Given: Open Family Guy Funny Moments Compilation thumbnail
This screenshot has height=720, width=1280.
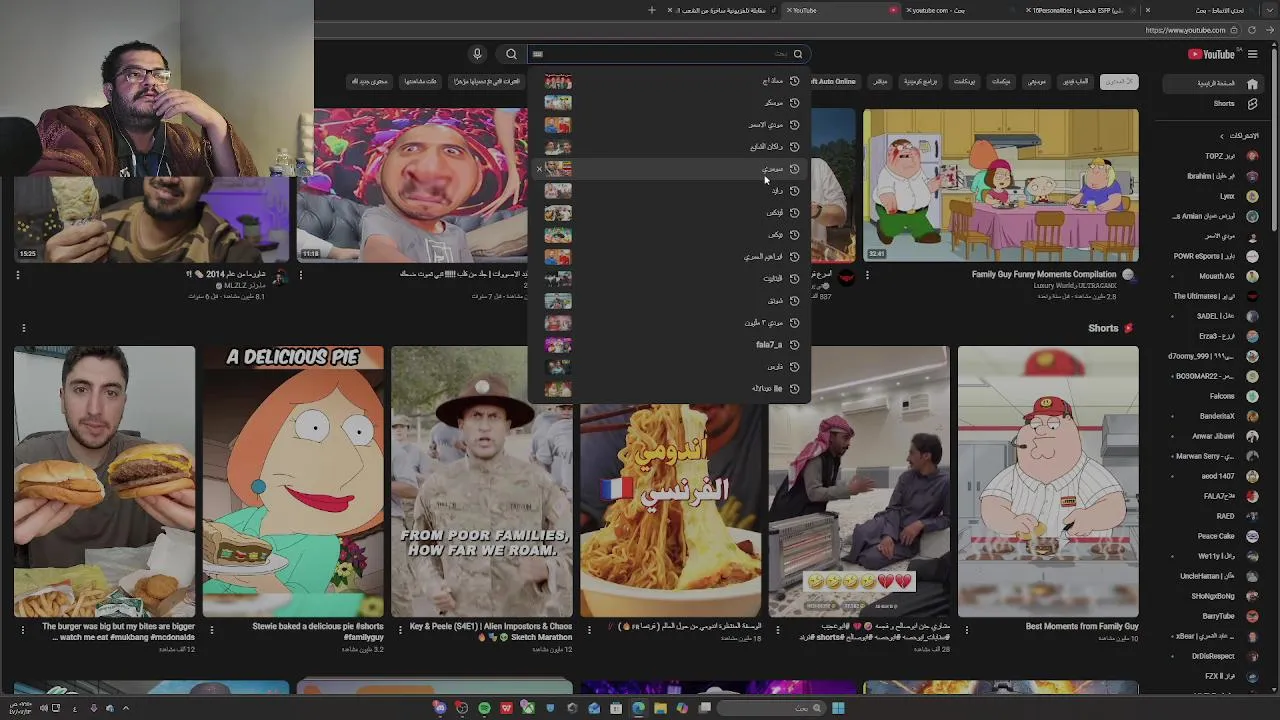Looking at the screenshot, I should pos(1000,185).
